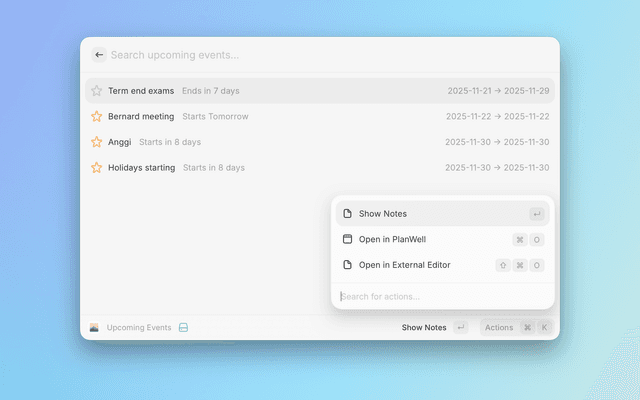Select the Bernard meeting event row
Viewport: 640px width, 400px height.
click(x=300, y=116)
